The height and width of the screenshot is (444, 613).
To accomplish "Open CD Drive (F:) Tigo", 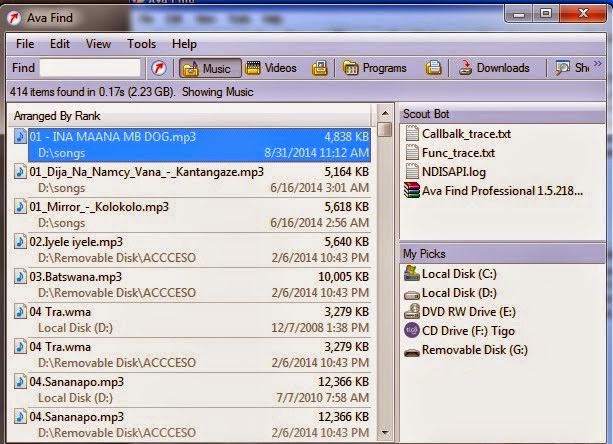I will coord(468,331).
